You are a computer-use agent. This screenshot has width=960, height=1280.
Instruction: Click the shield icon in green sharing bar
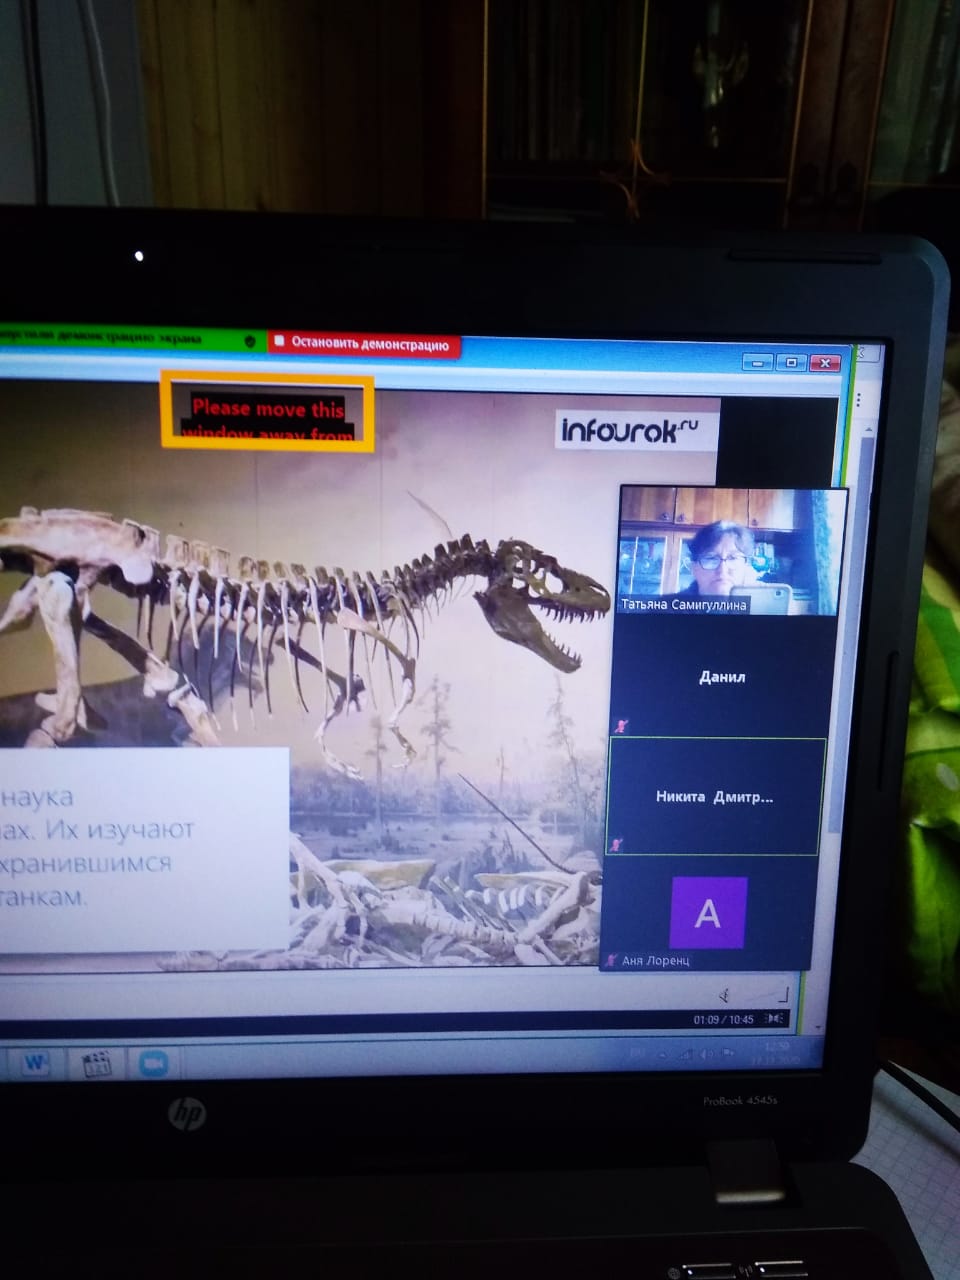[x=250, y=341]
